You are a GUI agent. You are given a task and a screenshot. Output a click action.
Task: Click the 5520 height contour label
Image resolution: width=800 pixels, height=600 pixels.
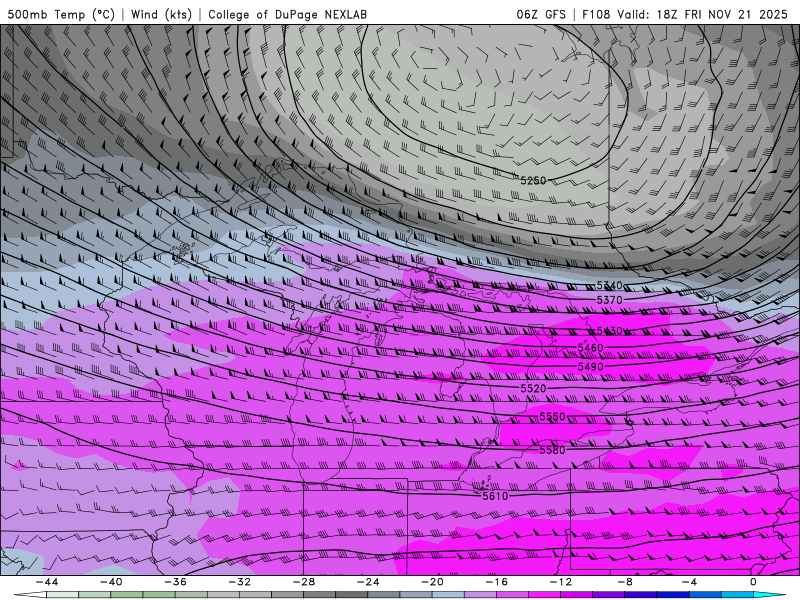click(x=533, y=388)
